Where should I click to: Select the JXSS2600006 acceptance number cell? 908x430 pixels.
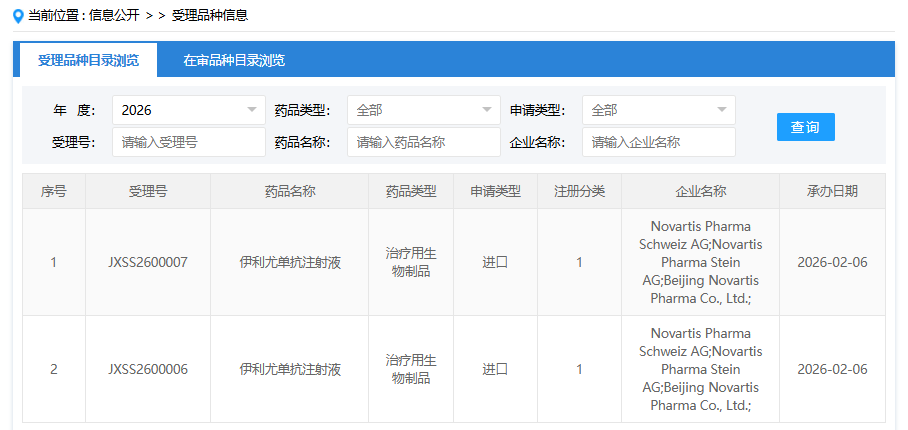pos(147,369)
